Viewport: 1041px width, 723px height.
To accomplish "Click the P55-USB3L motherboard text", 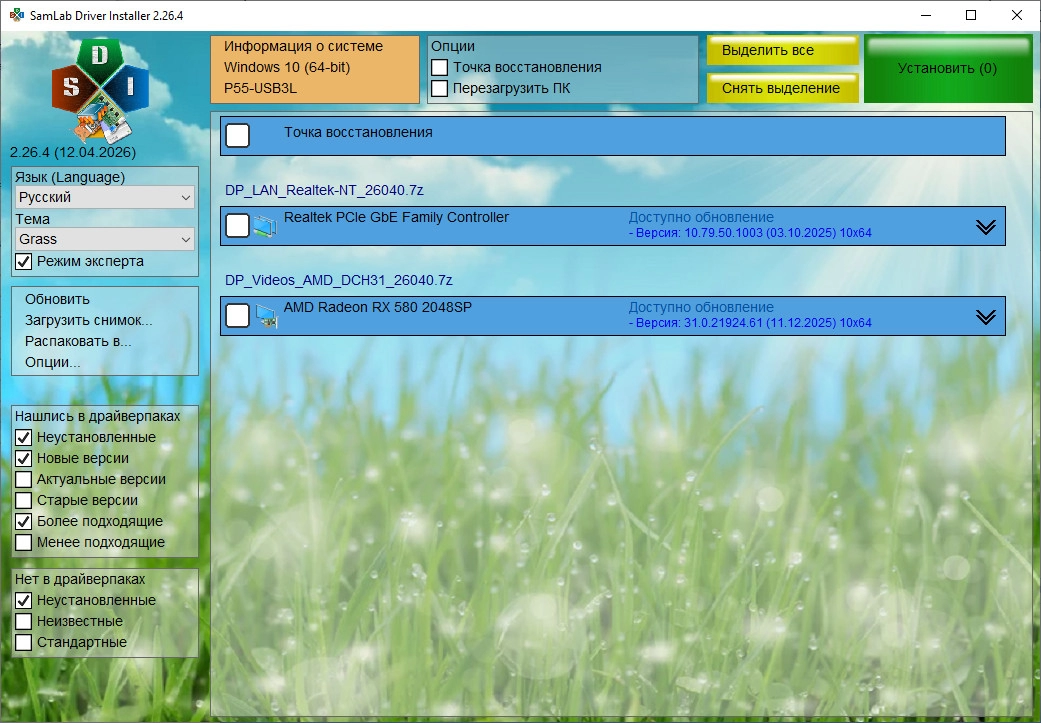I will (x=260, y=88).
